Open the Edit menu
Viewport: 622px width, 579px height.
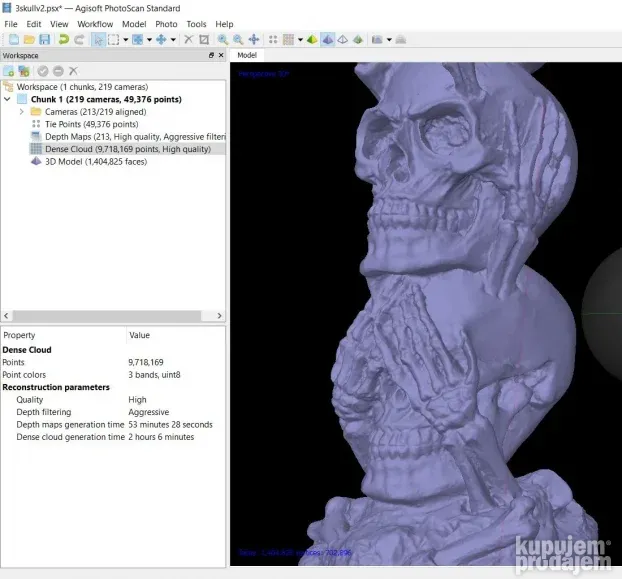[34, 24]
